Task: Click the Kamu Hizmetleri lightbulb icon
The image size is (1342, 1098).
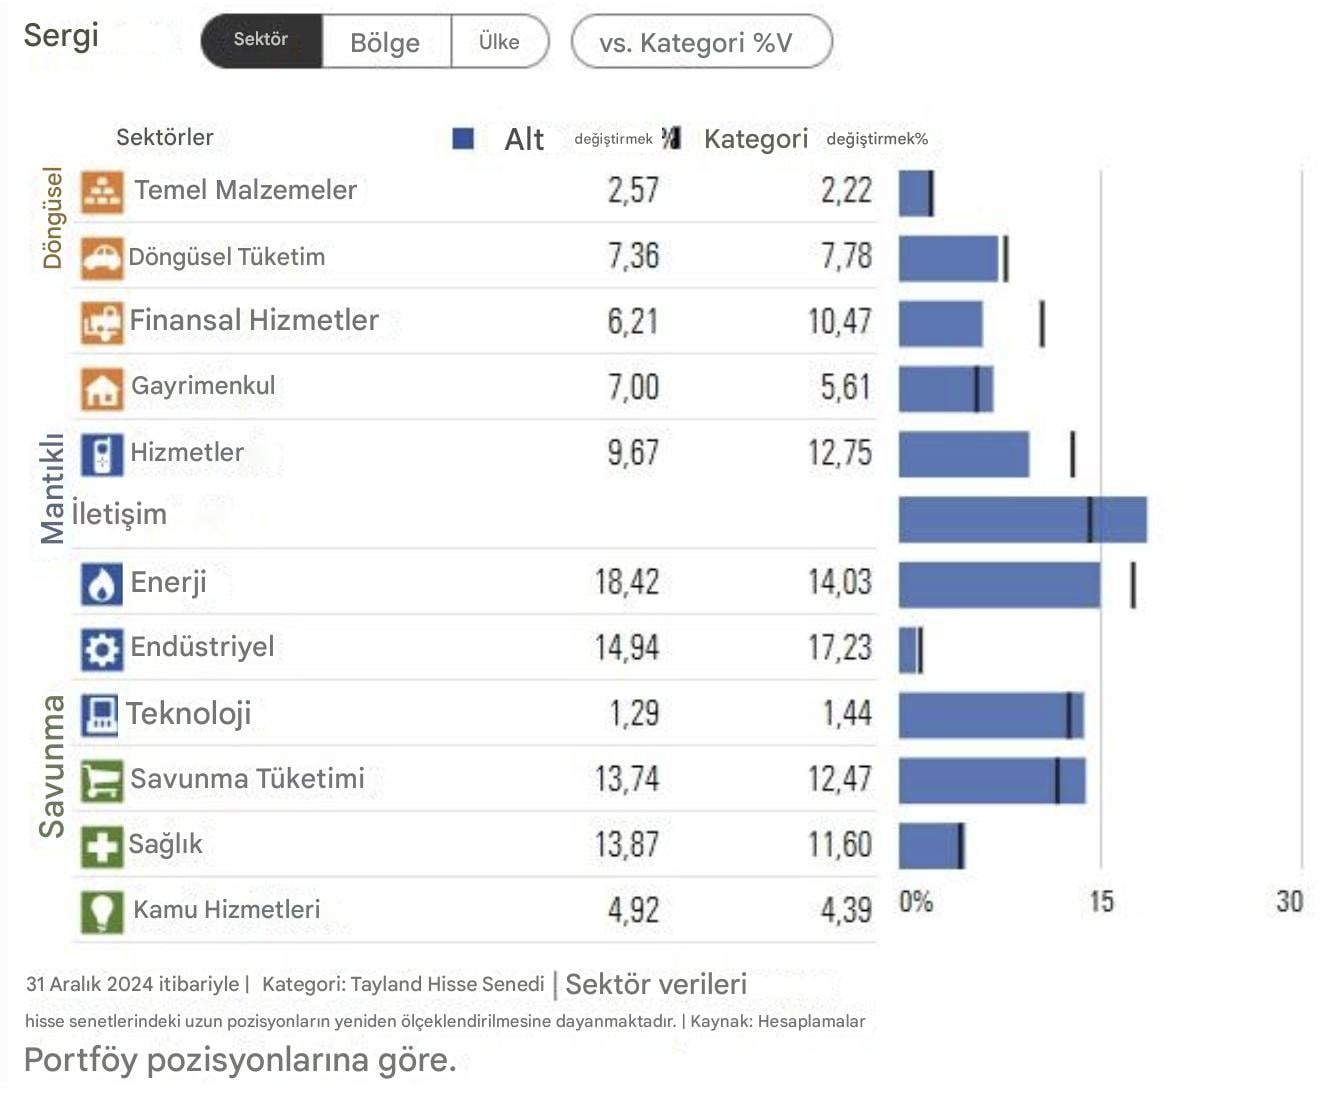Action: 102,912
